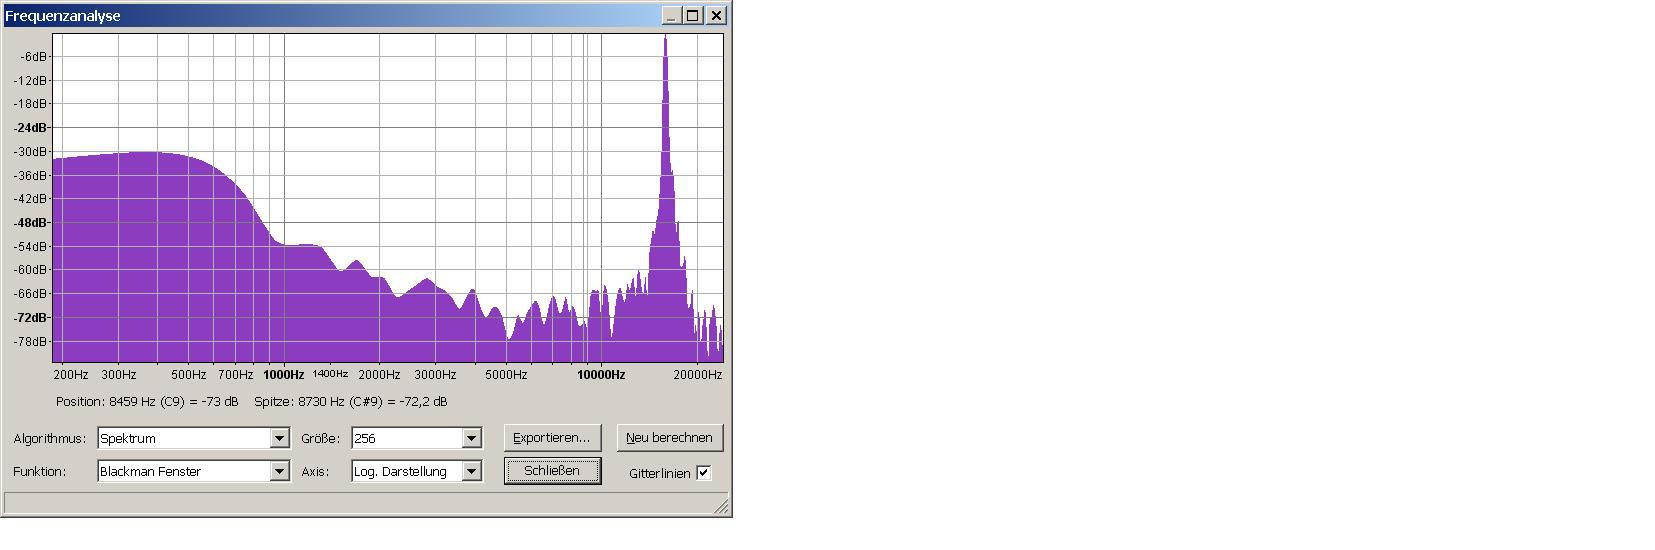
Task: Click the Frequenzanalyse title bar text
Action: (x=63, y=16)
